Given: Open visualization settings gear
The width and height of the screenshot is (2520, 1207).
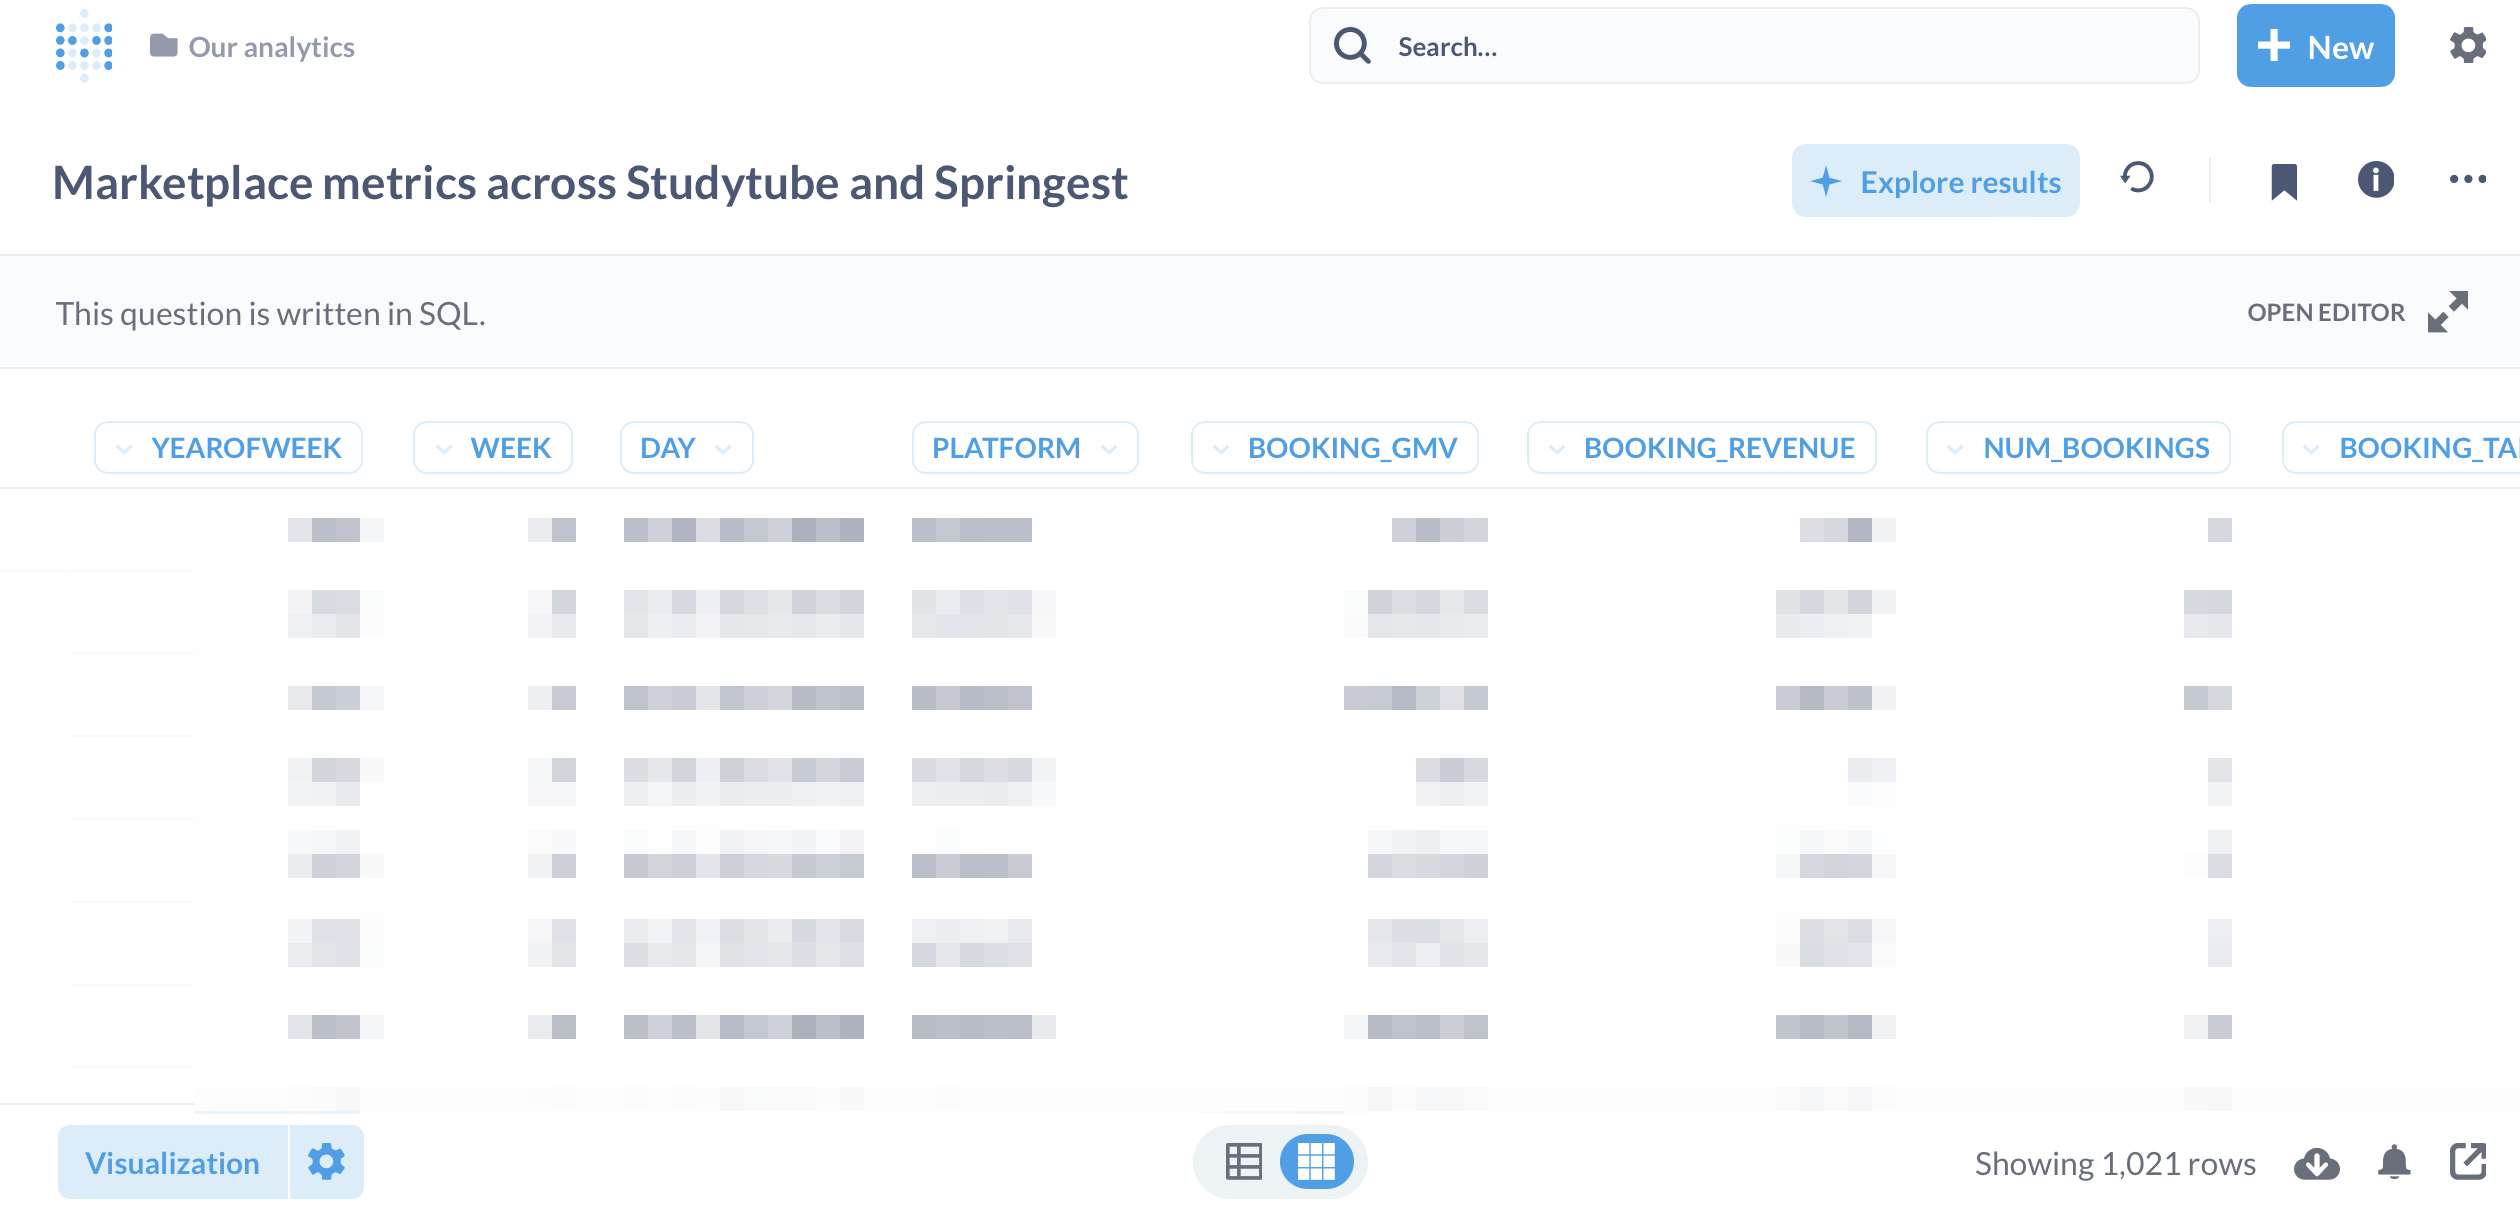Looking at the screenshot, I should [x=326, y=1162].
